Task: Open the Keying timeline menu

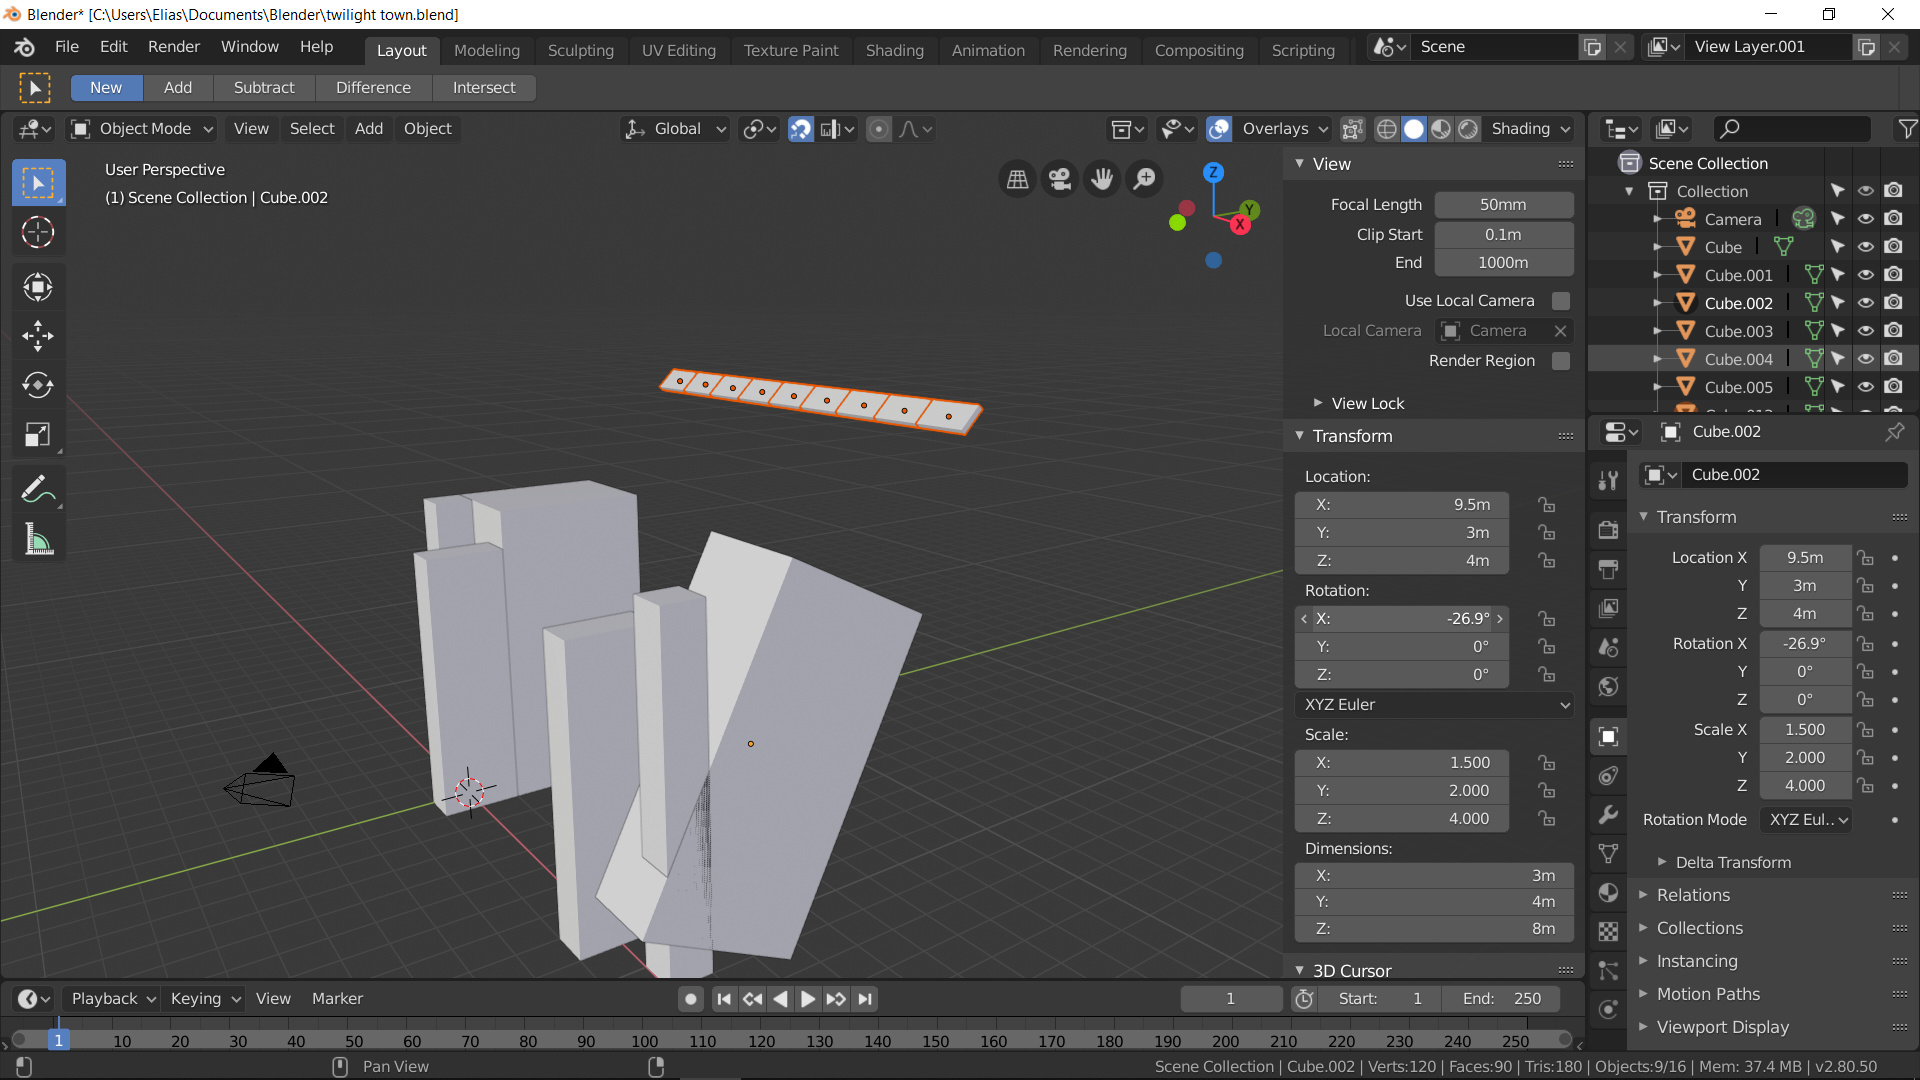Action: 205,999
